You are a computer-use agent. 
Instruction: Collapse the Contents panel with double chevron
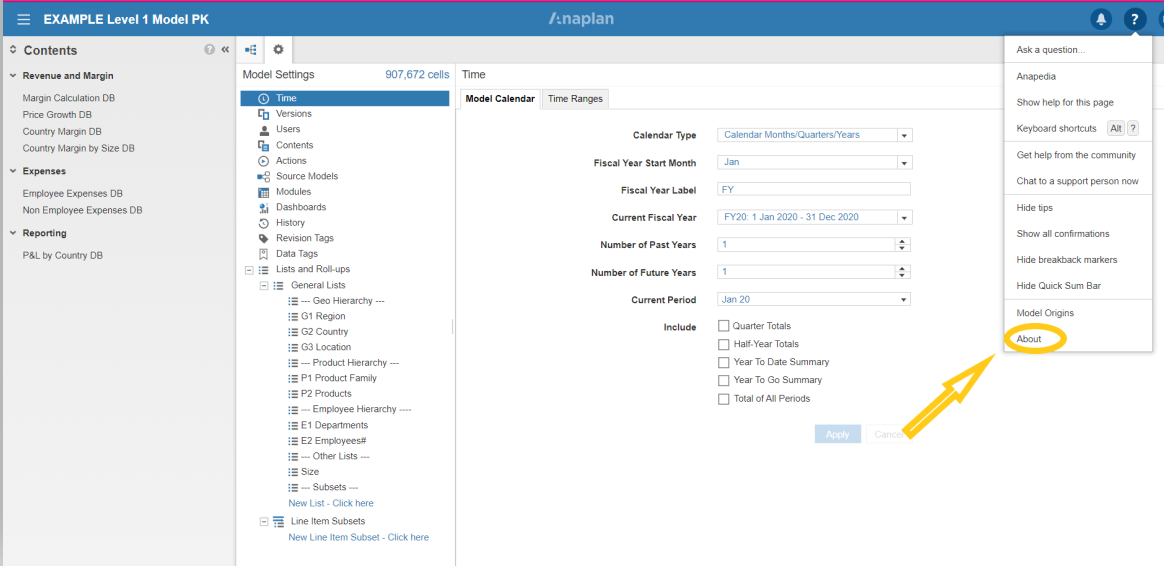click(225, 50)
